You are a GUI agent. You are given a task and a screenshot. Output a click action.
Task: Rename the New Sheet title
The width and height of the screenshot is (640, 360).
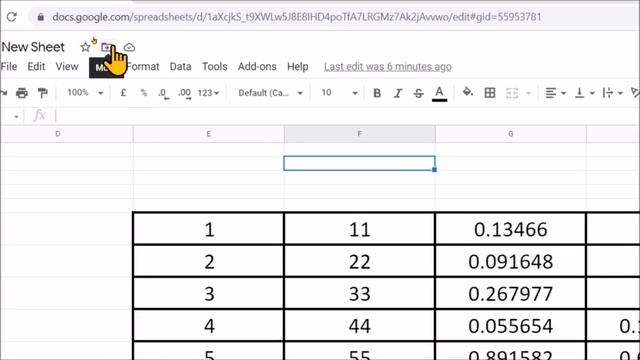pyautogui.click(x=33, y=47)
